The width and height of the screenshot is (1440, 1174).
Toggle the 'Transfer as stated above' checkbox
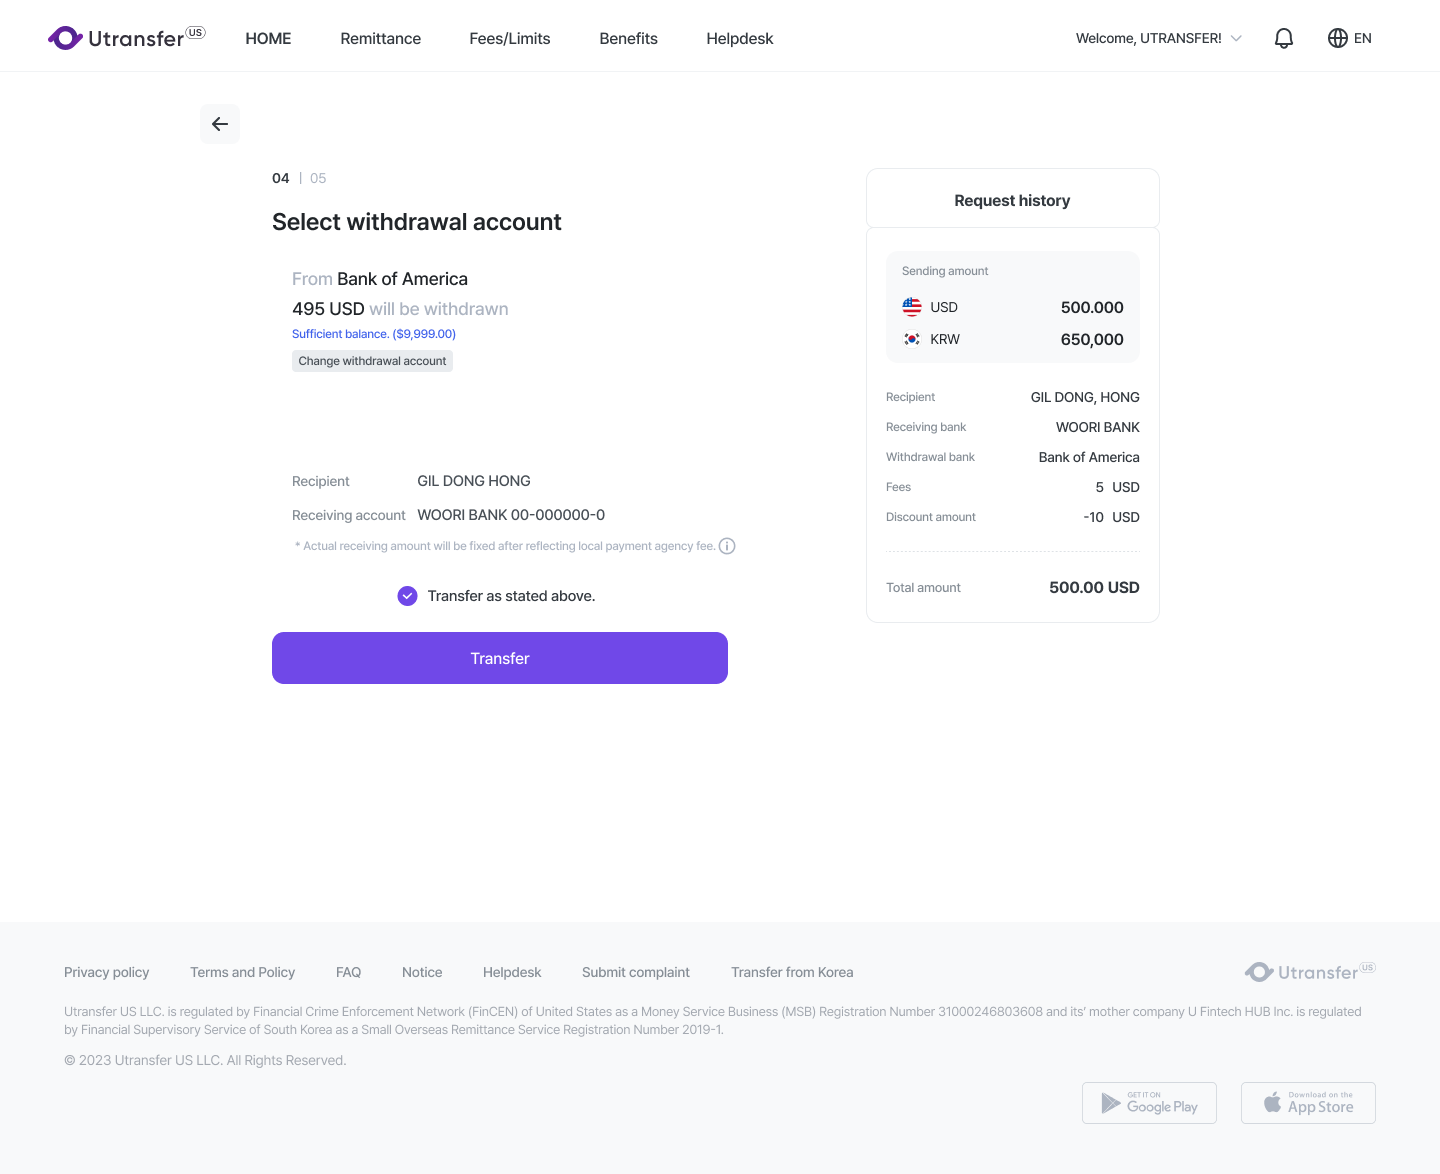pyautogui.click(x=408, y=596)
